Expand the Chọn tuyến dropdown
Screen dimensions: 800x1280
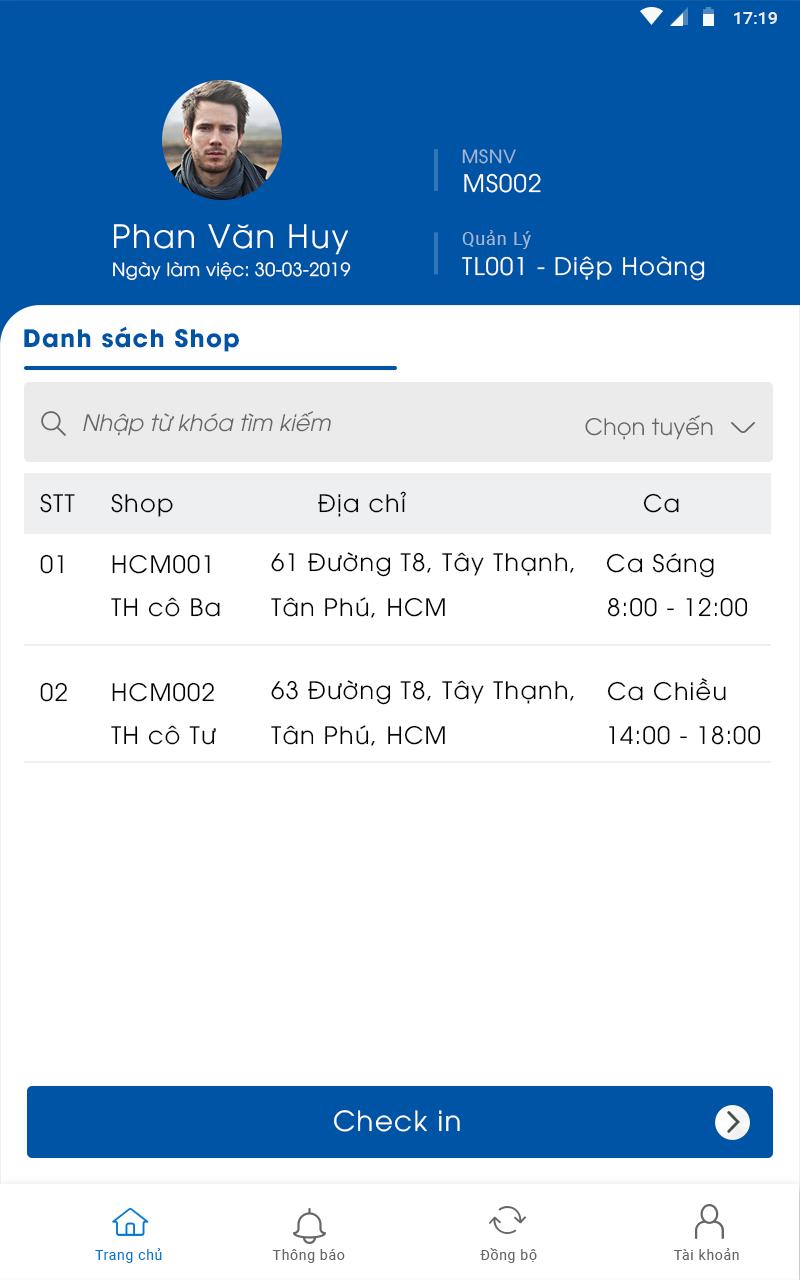[x=670, y=427]
